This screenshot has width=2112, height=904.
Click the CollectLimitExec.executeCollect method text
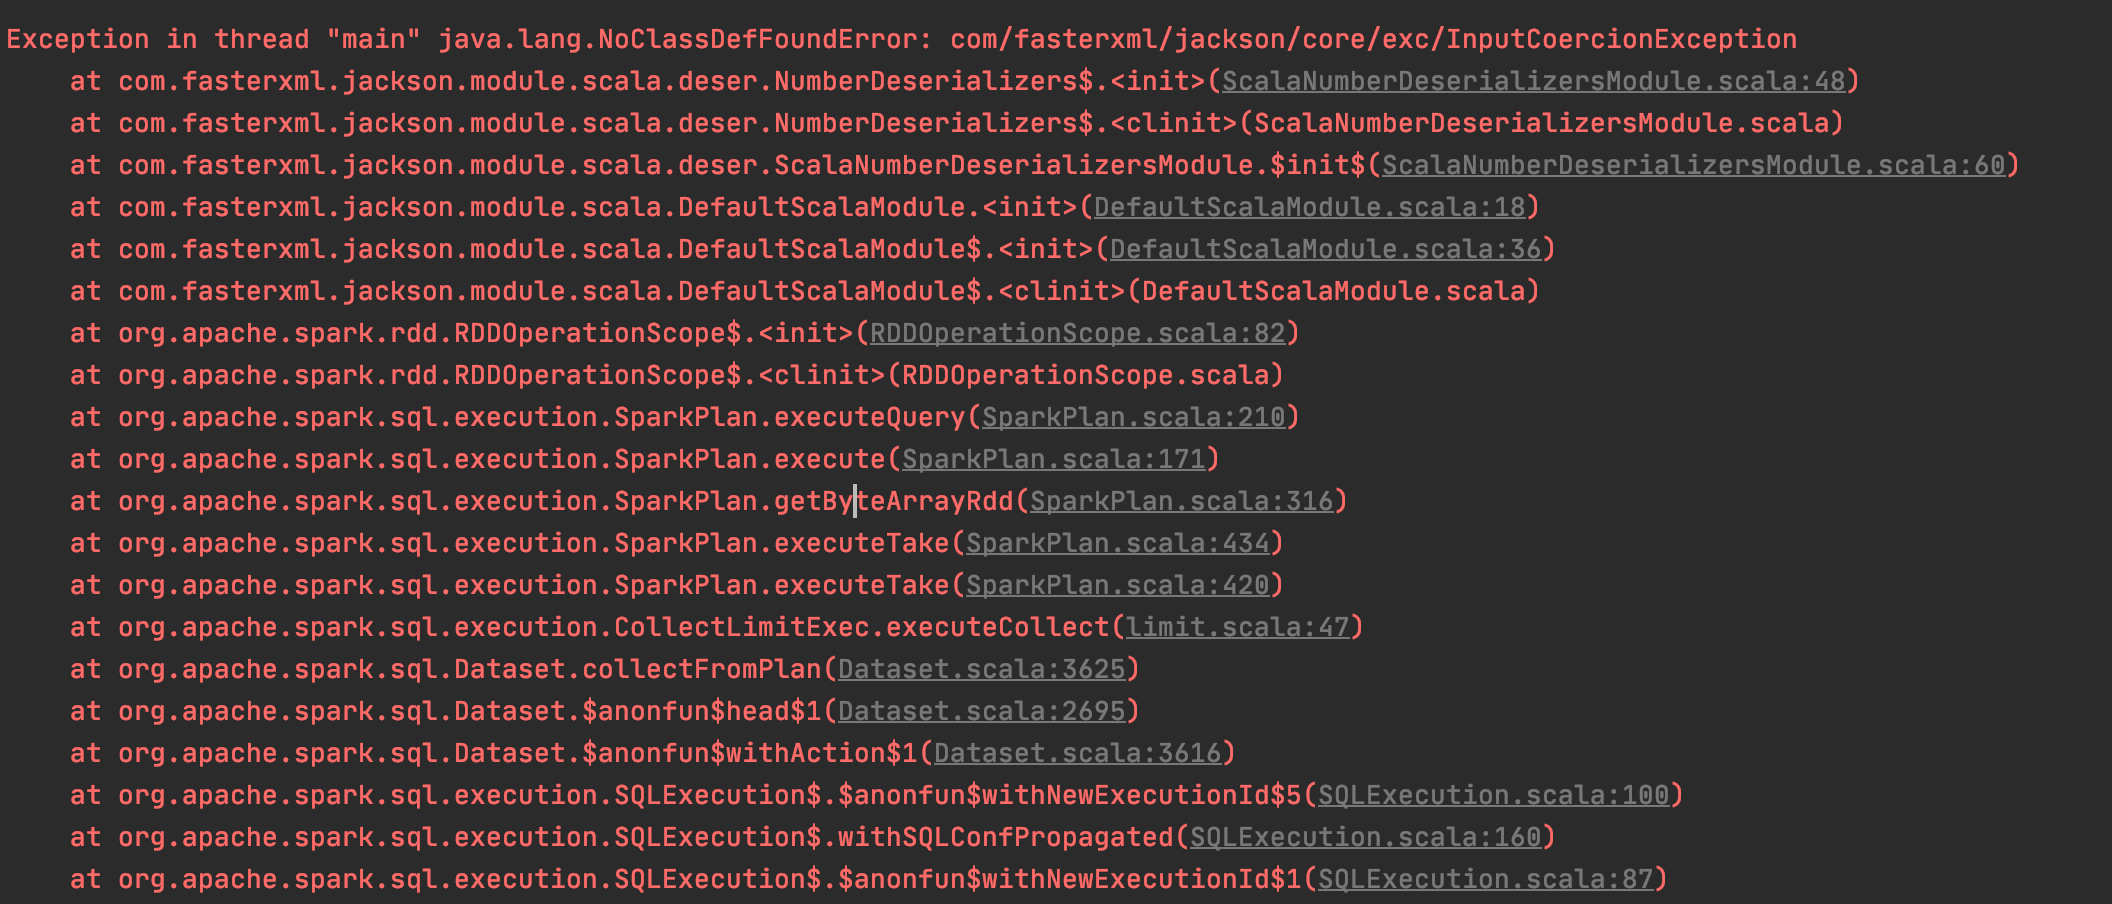pos(861,627)
